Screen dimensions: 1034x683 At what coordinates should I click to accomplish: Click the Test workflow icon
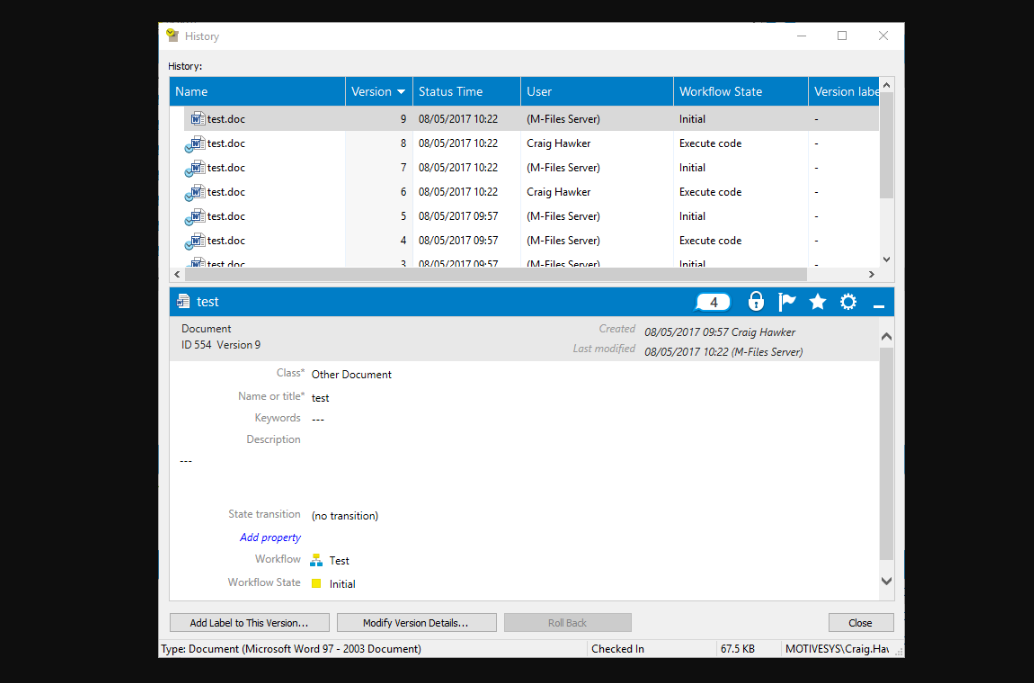317,560
